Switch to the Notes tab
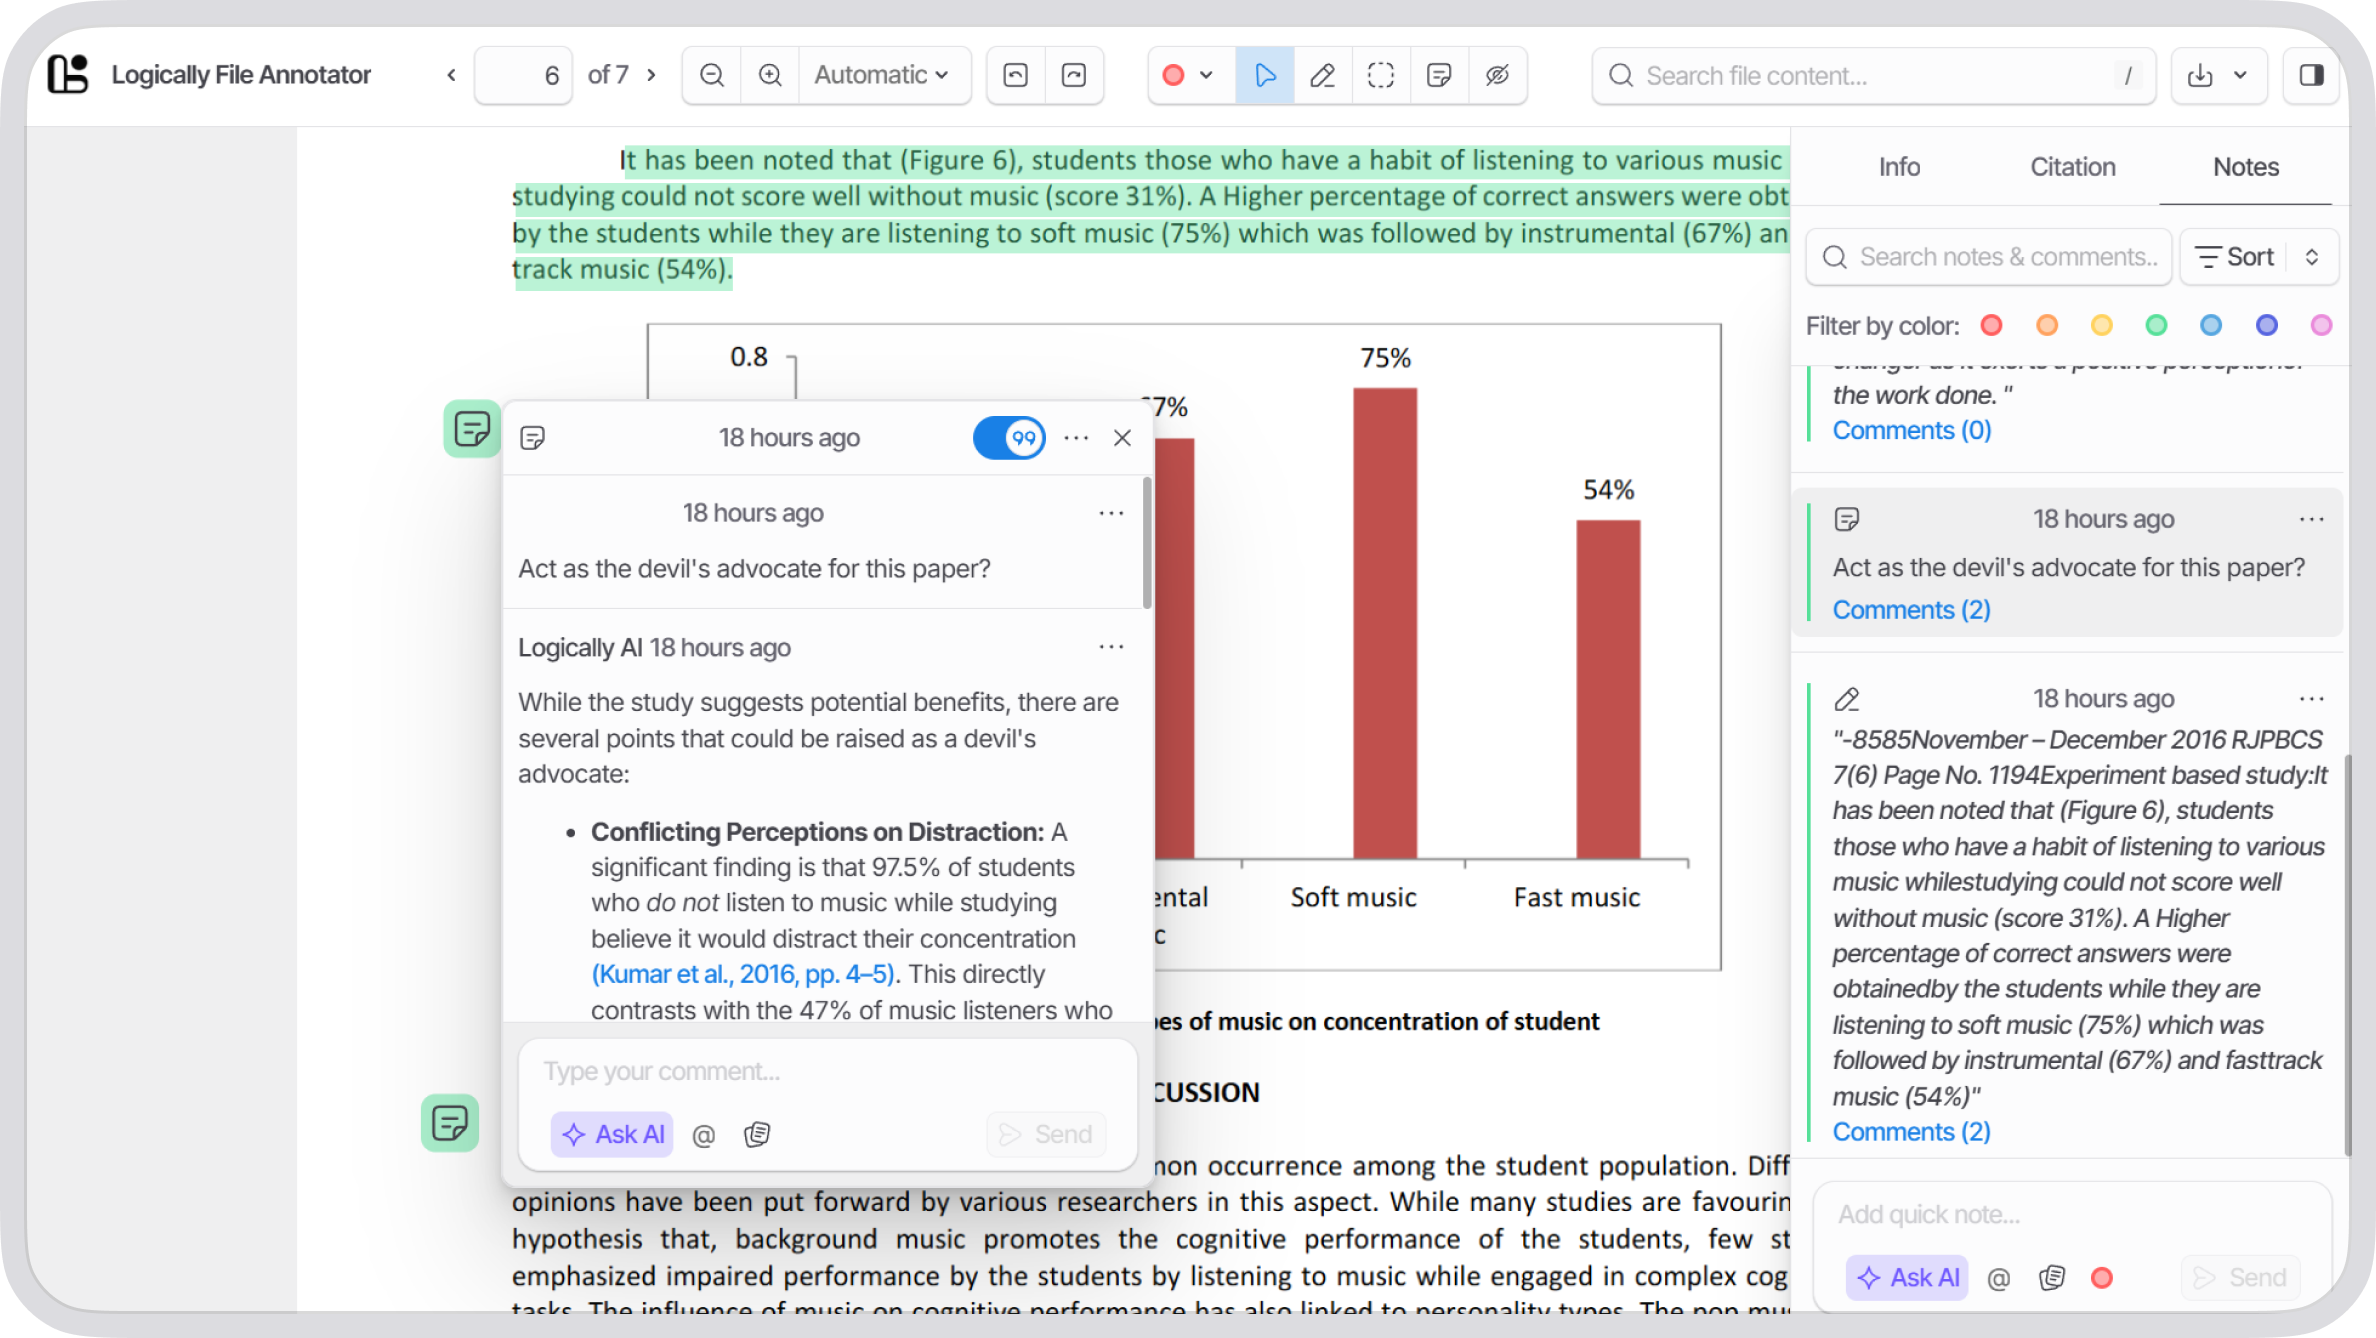This screenshot has height=1338, width=2376. (2245, 167)
